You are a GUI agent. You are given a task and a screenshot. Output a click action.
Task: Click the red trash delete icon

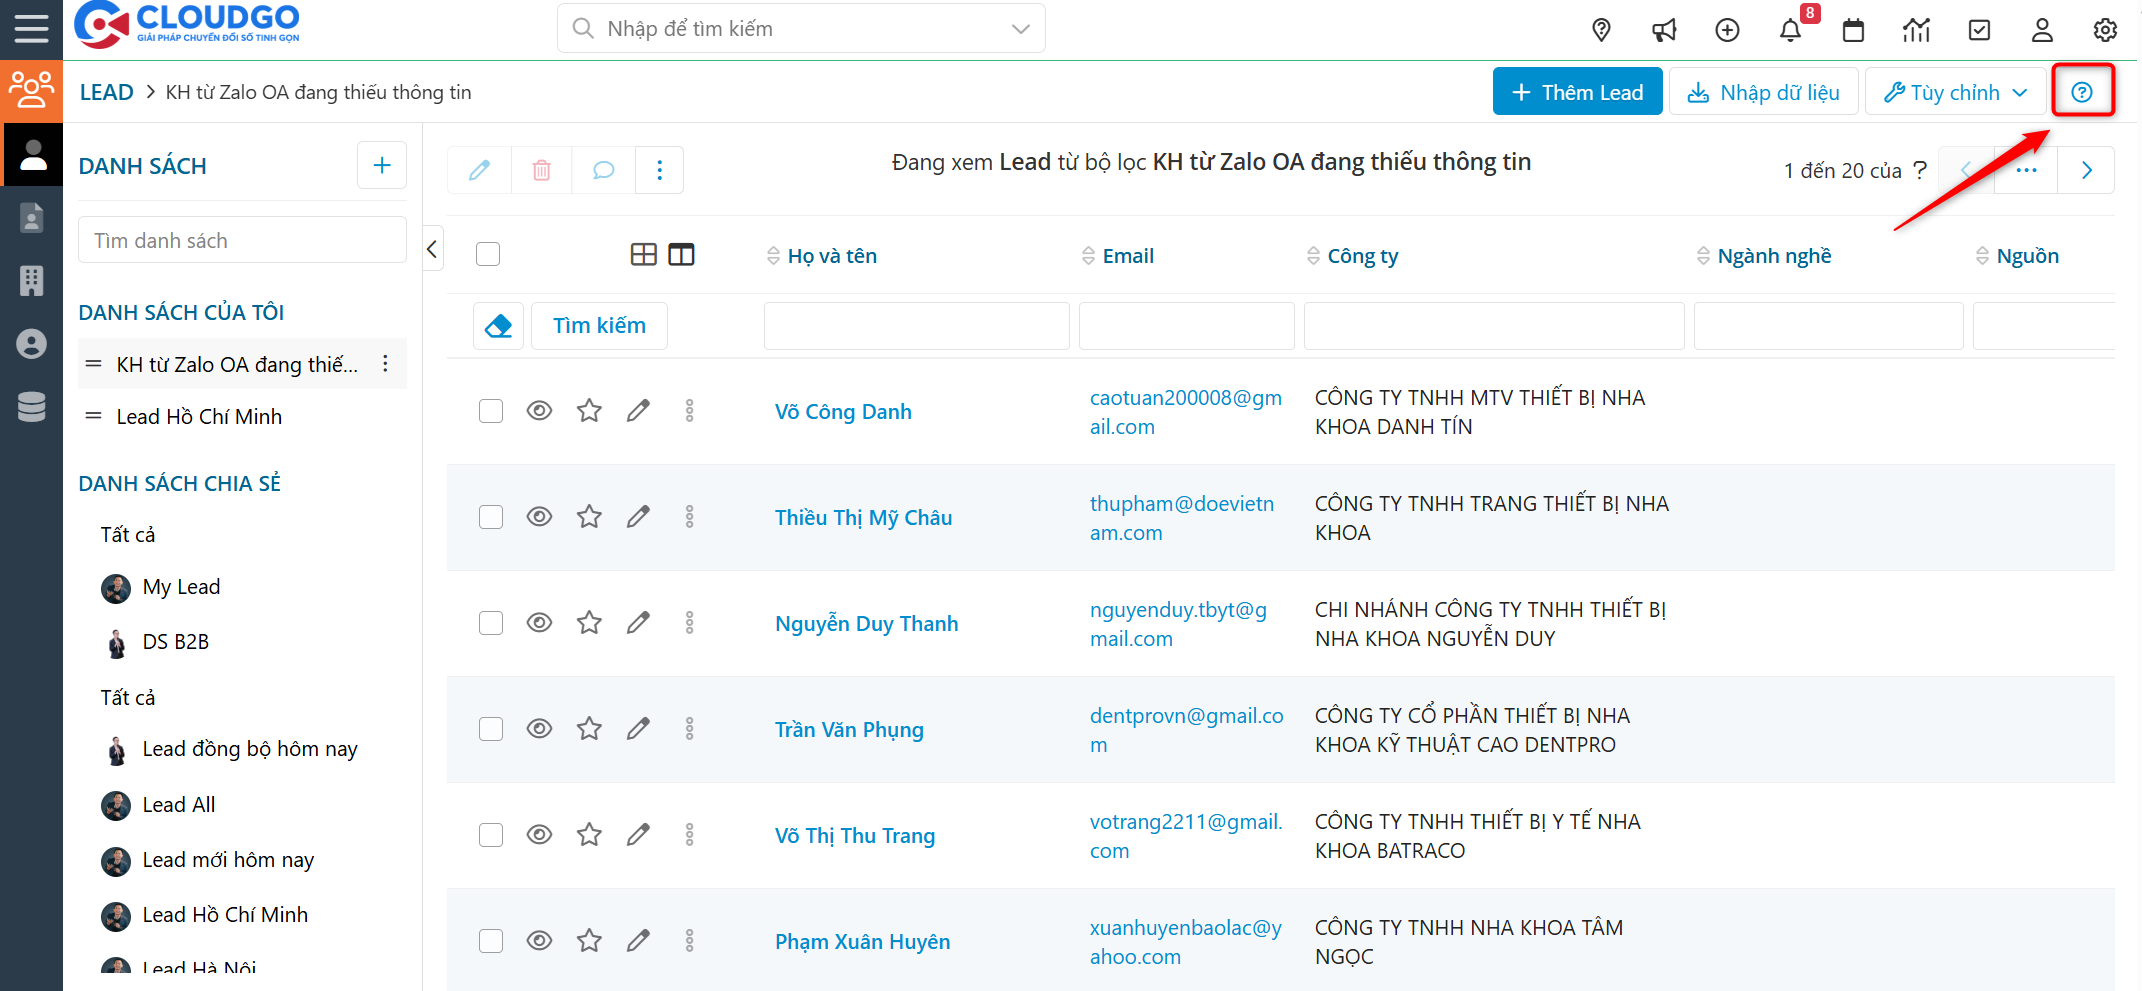pos(541,170)
